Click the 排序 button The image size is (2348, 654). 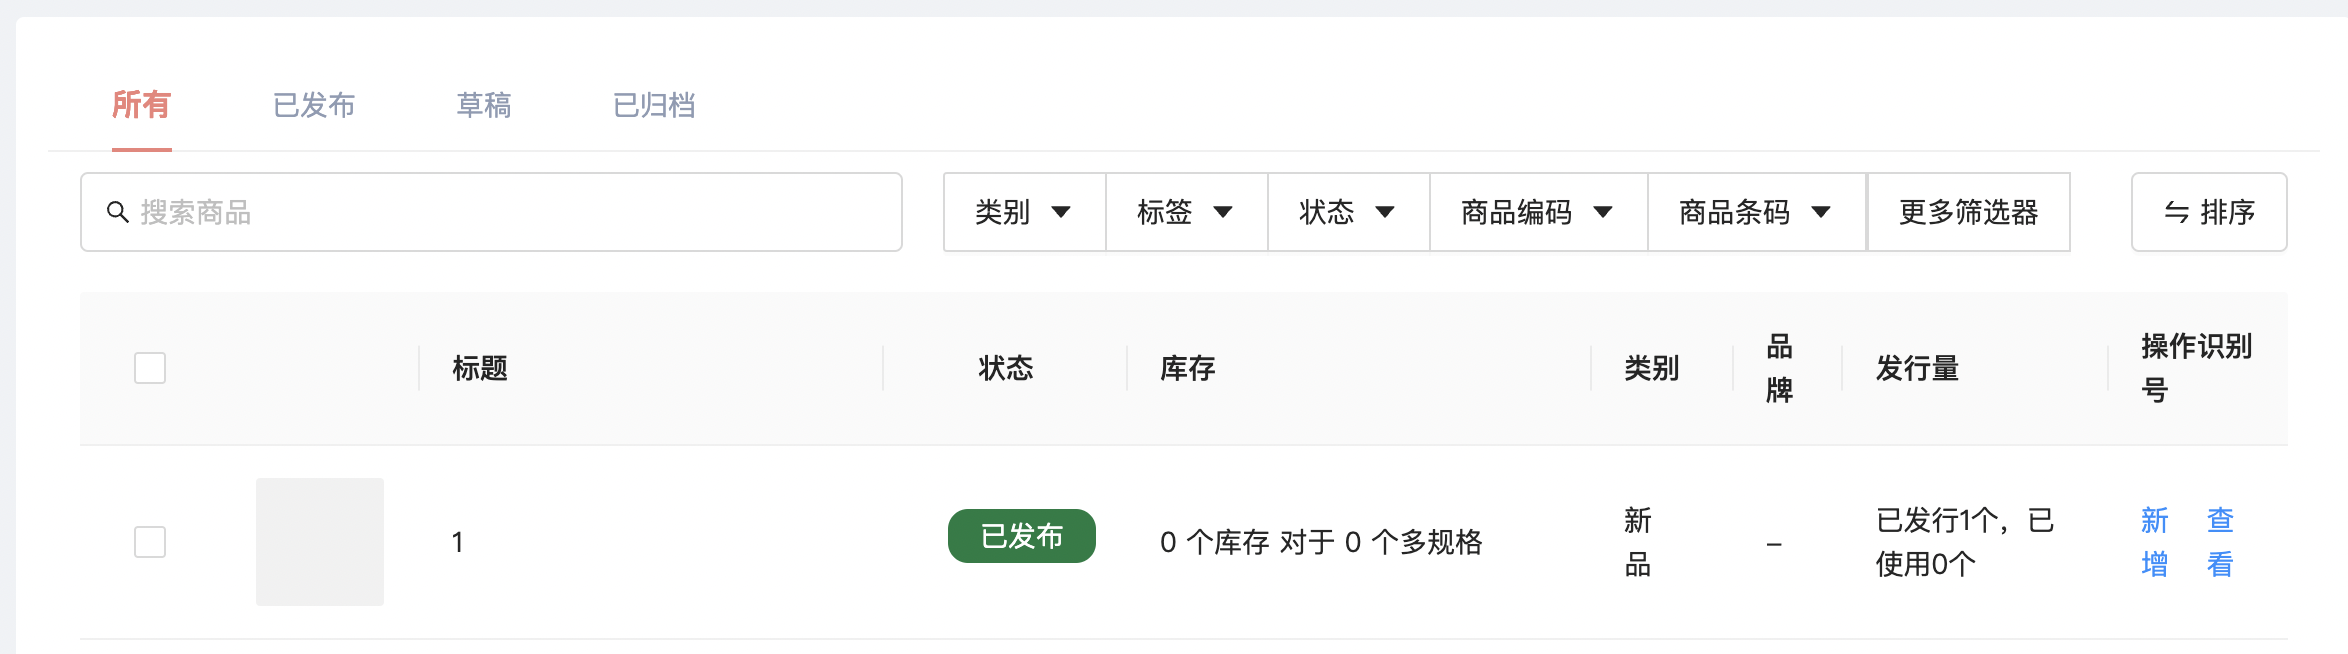click(x=2209, y=212)
